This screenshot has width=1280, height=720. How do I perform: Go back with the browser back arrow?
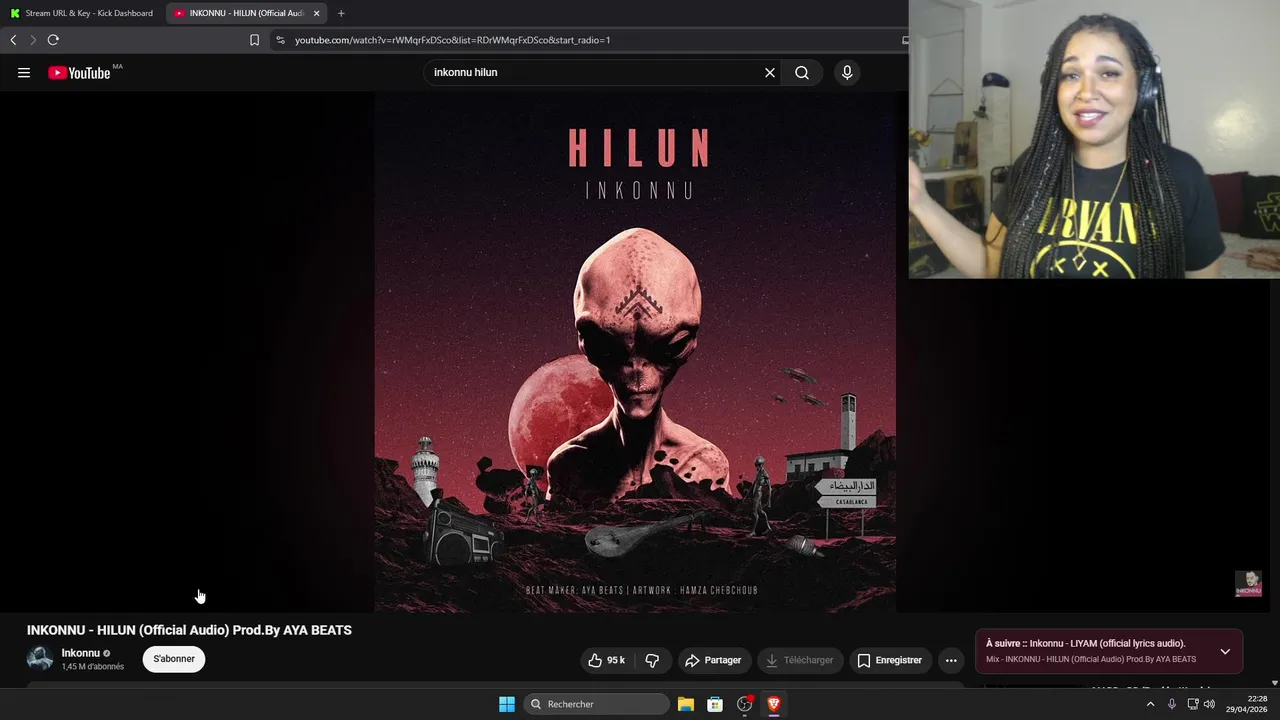[x=13, y=40]
